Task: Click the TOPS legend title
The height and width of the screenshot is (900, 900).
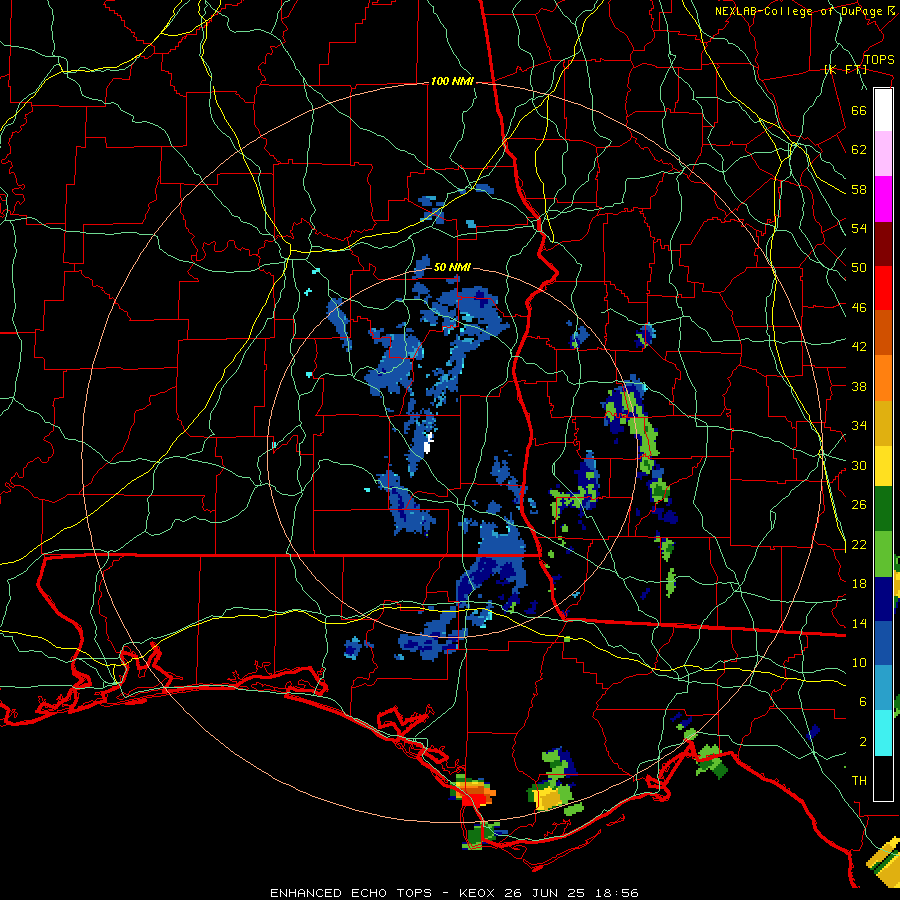Action: pos(879,59)
